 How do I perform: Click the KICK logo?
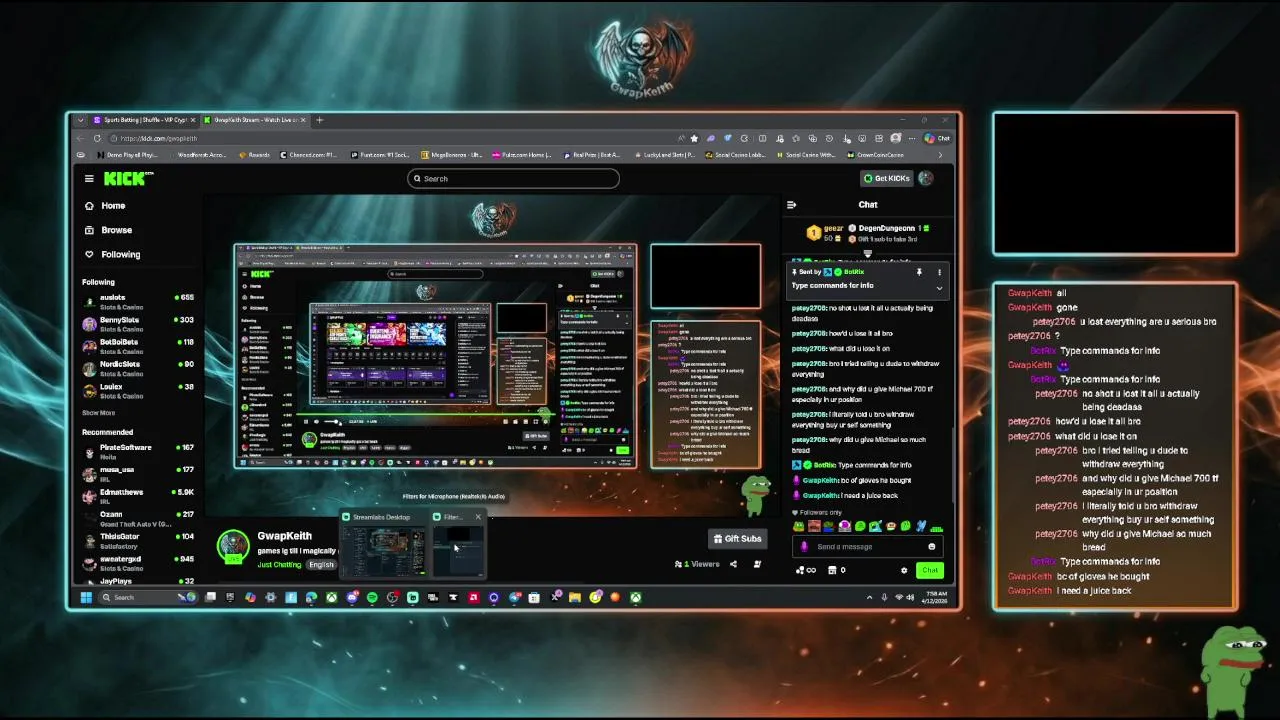coord(129,178)
